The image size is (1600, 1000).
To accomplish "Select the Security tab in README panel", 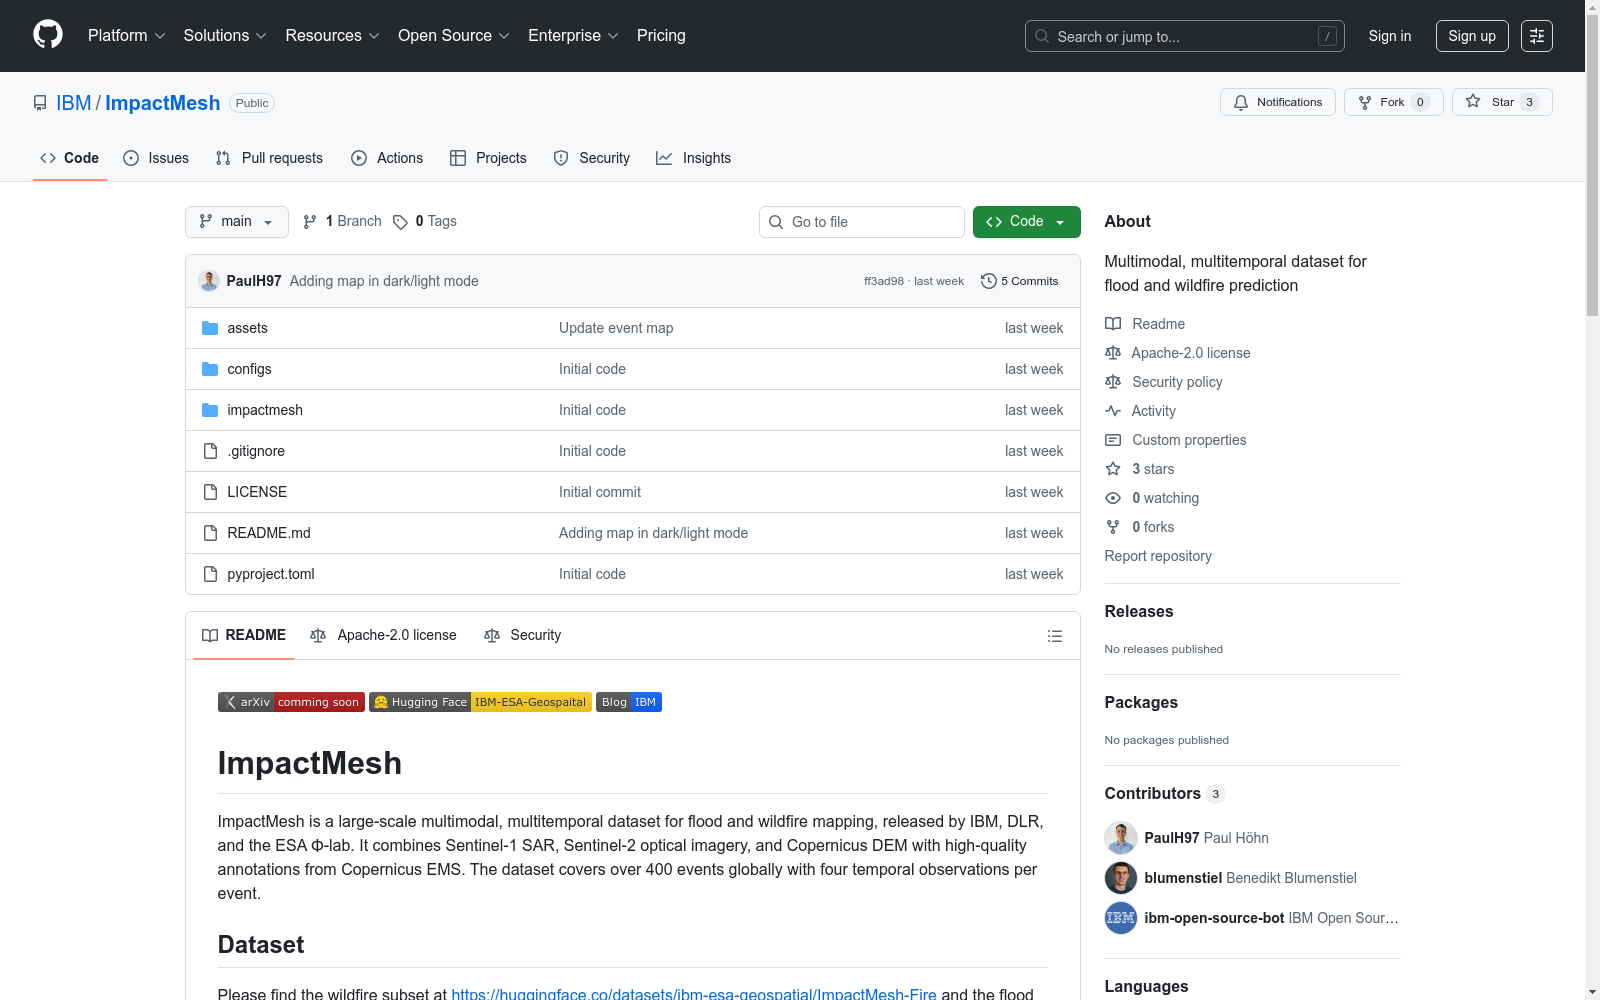I will [x=523, y=635].
